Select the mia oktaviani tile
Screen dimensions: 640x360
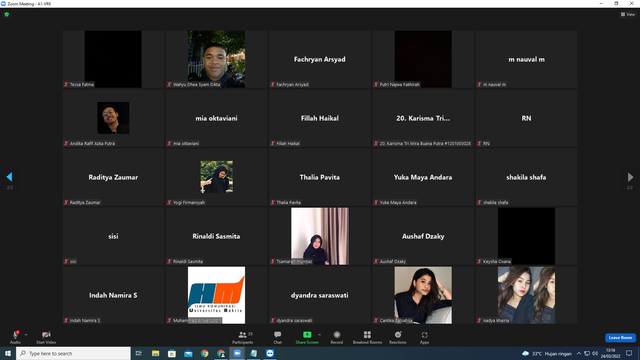point(216,118)
